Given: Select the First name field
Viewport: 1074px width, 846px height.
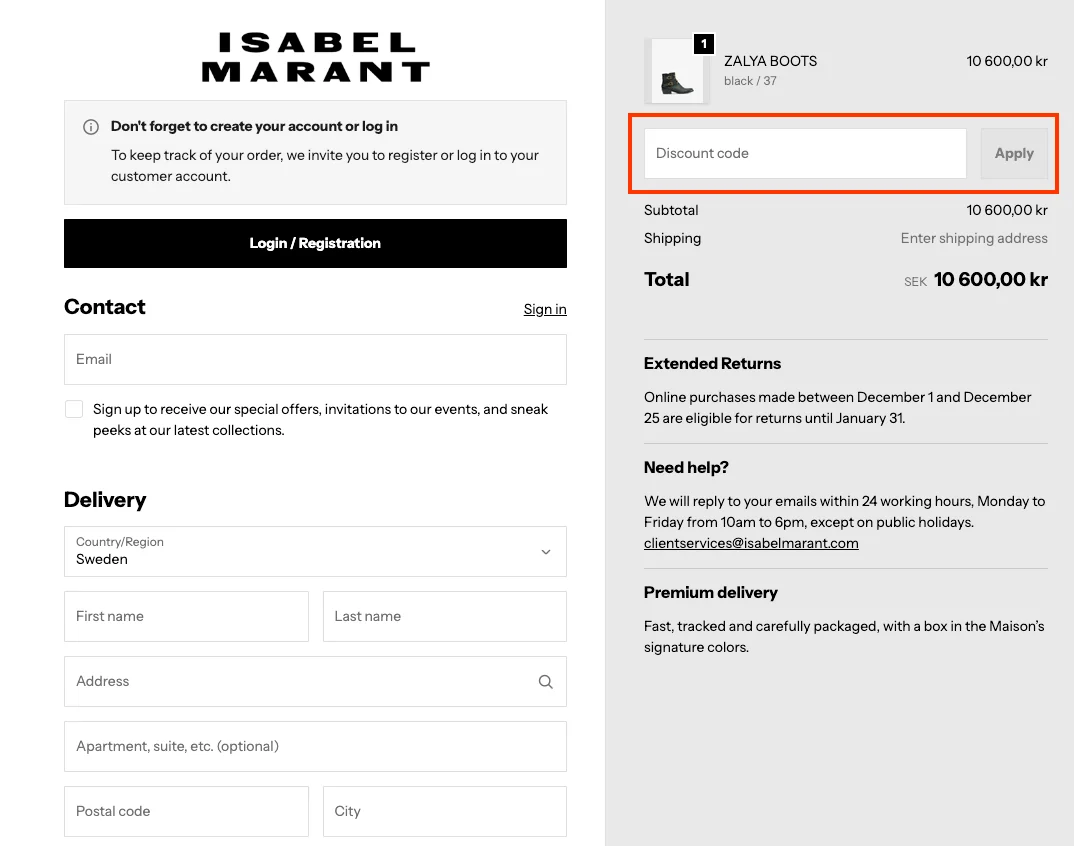Looking at the screenshot, I should point(186,617).
